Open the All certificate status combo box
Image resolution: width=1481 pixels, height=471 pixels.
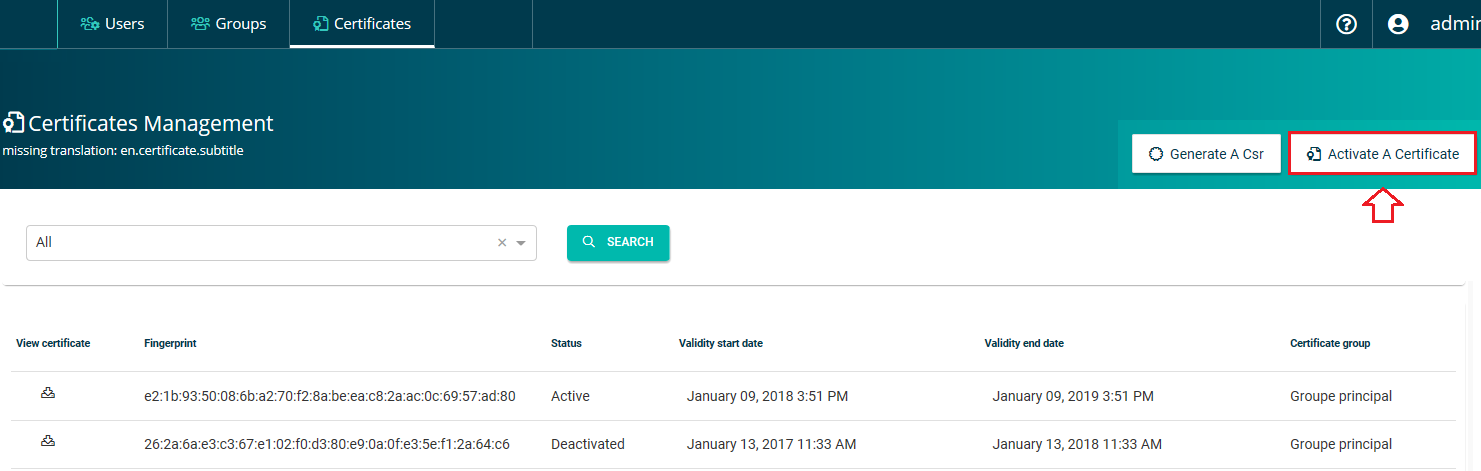pyautogui.click(x=281, y=243)
